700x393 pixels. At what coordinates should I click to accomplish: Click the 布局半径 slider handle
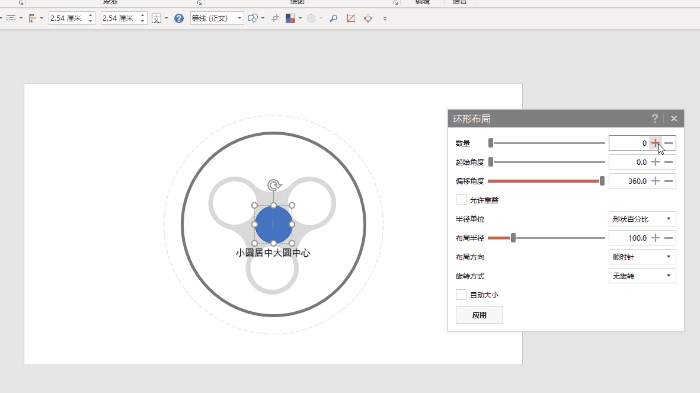click(513, 238)
